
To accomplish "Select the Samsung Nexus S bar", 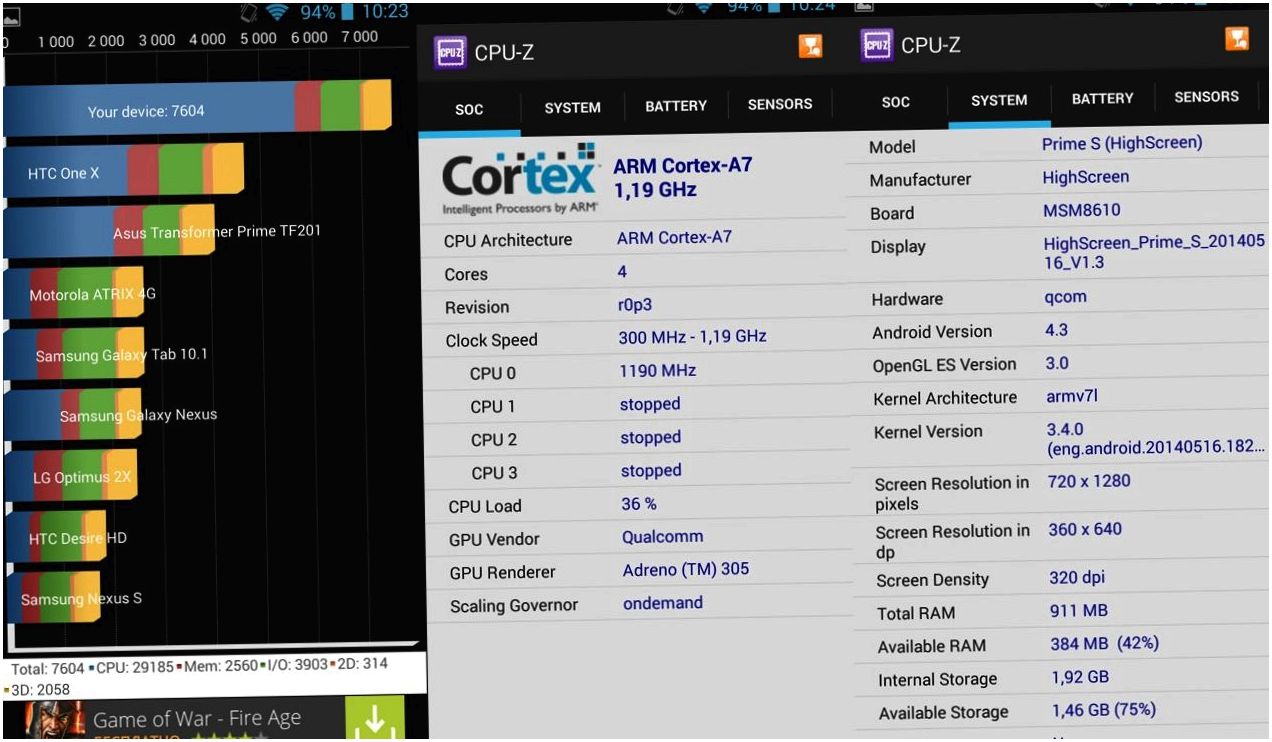I will coord(52,598).
